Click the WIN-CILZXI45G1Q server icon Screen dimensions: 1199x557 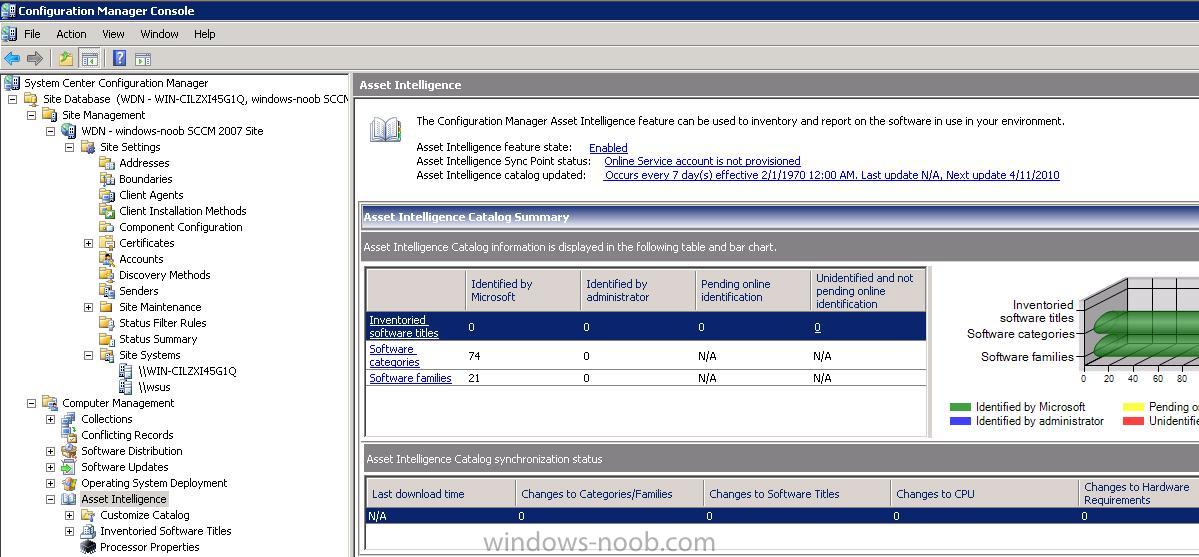point(126,371)
